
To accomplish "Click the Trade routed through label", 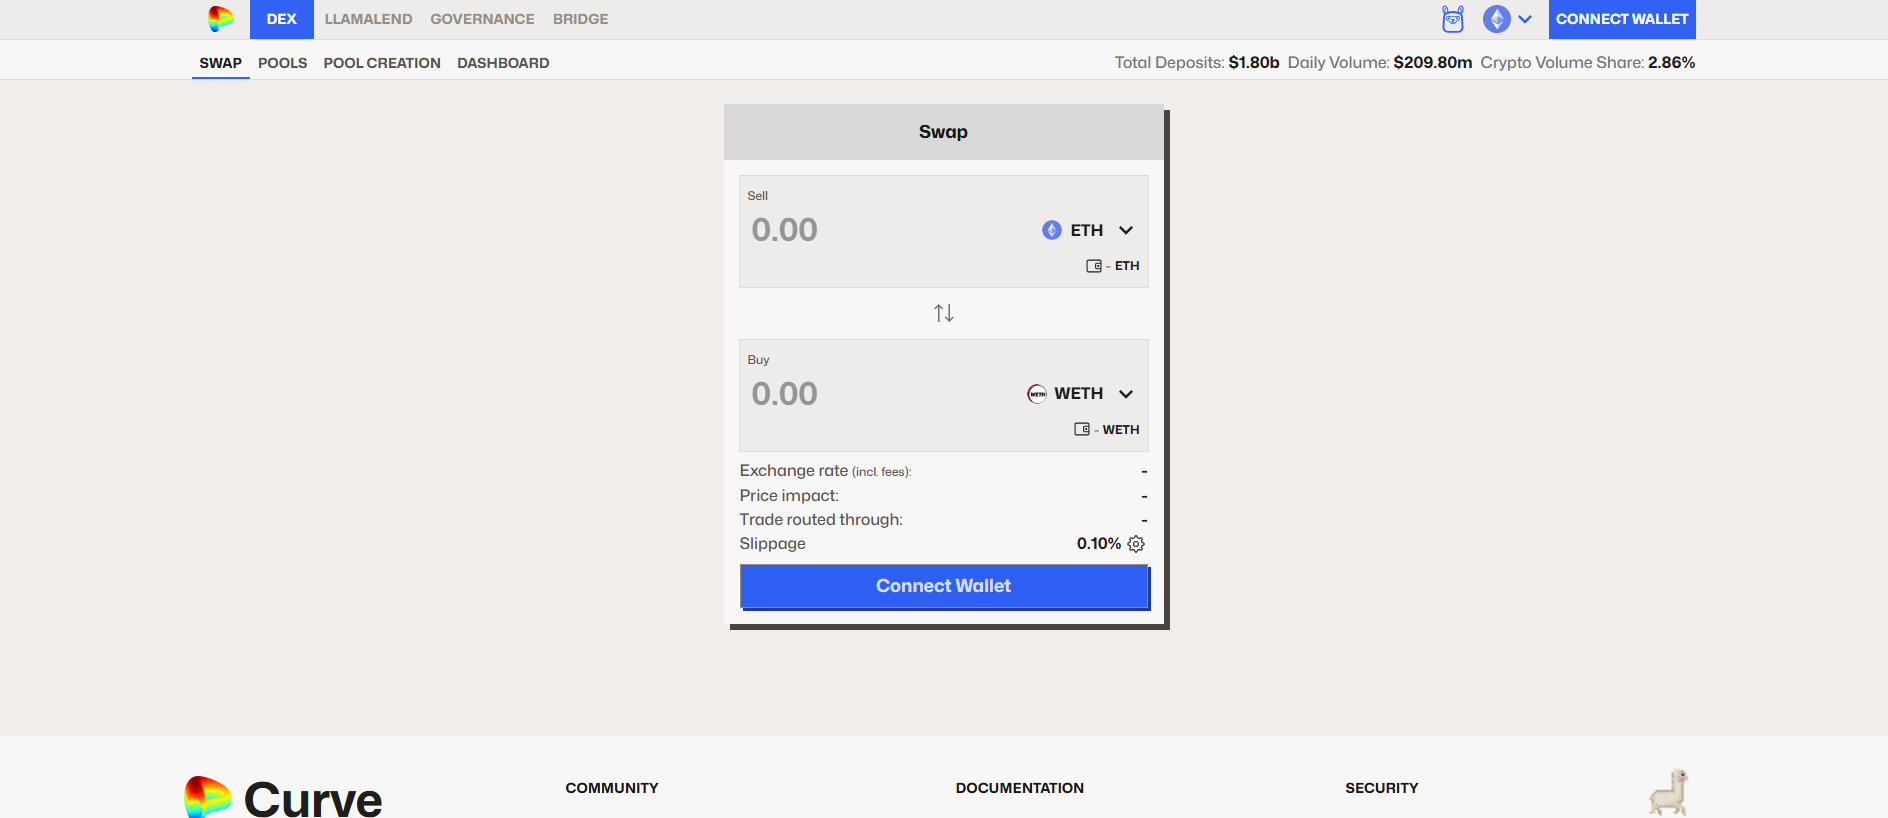I will click(821, 520).
